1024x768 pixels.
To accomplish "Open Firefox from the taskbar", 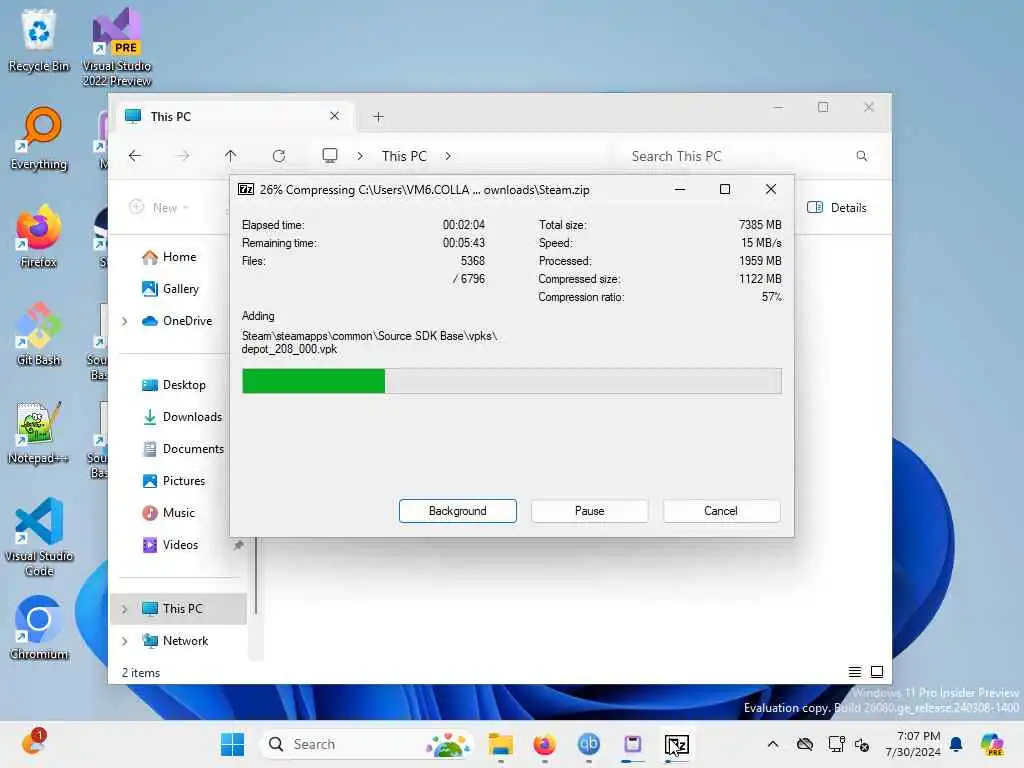I will [545, 744].
